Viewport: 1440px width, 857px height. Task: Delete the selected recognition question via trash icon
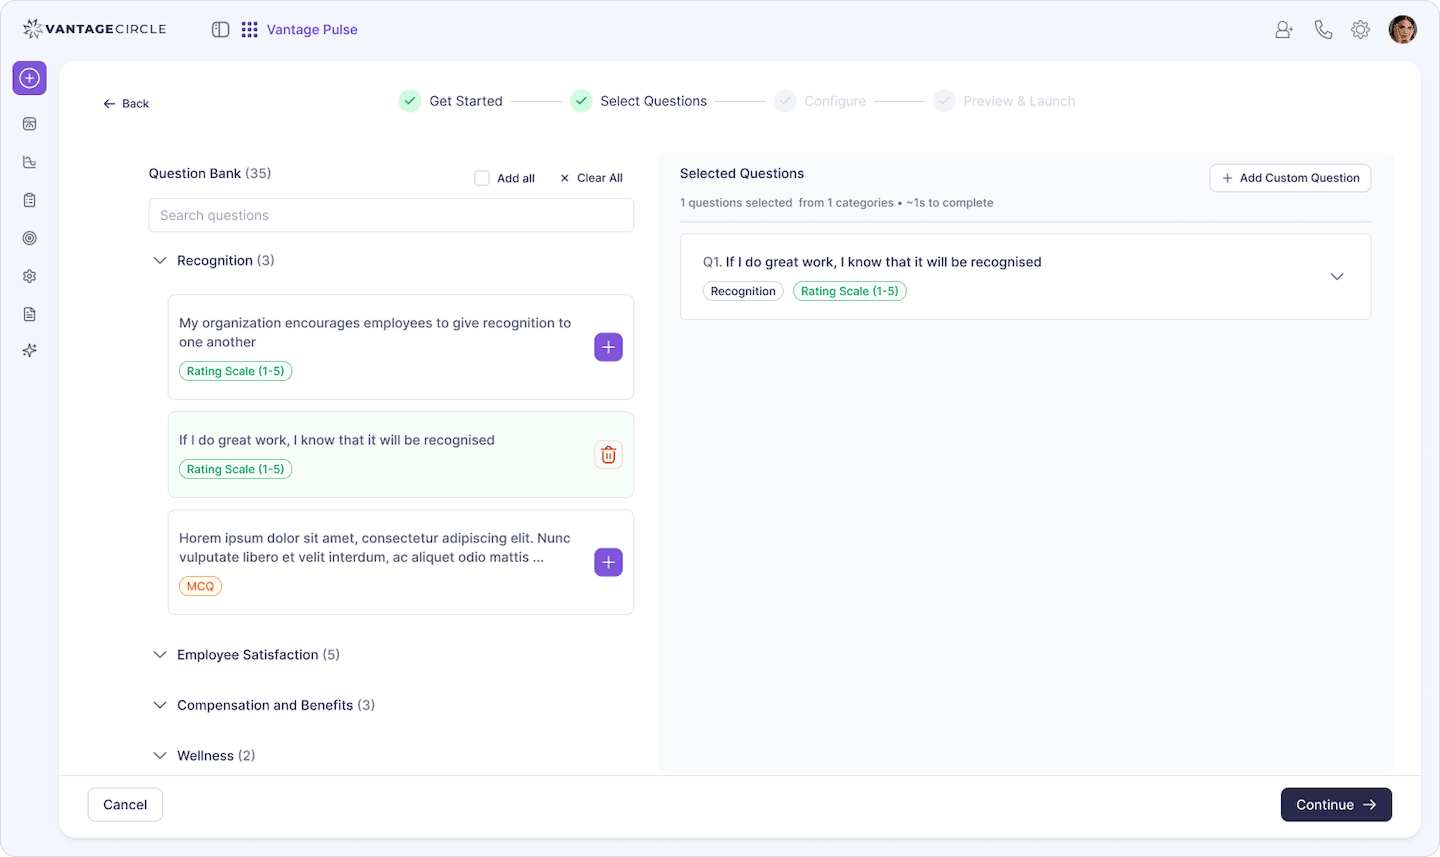click(608, 454)
